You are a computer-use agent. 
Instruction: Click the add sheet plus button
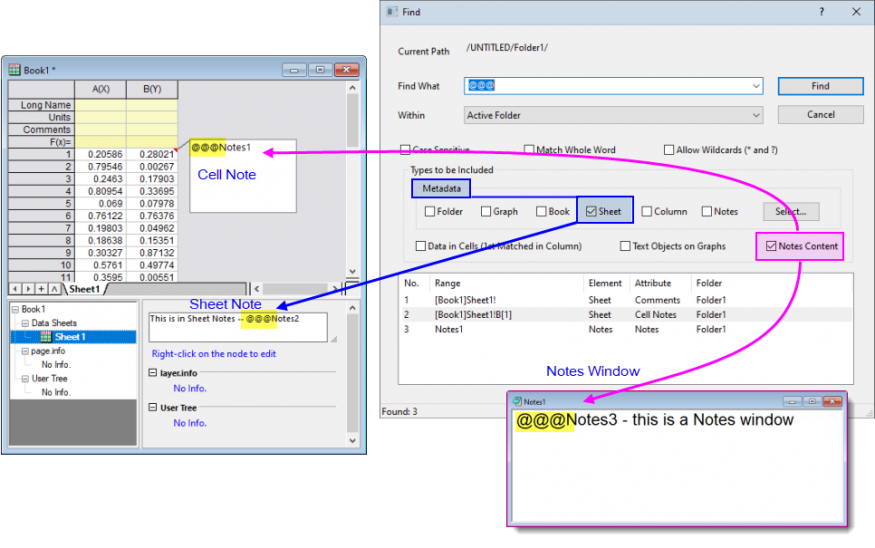pyautogui.click(x=41, y=289)
